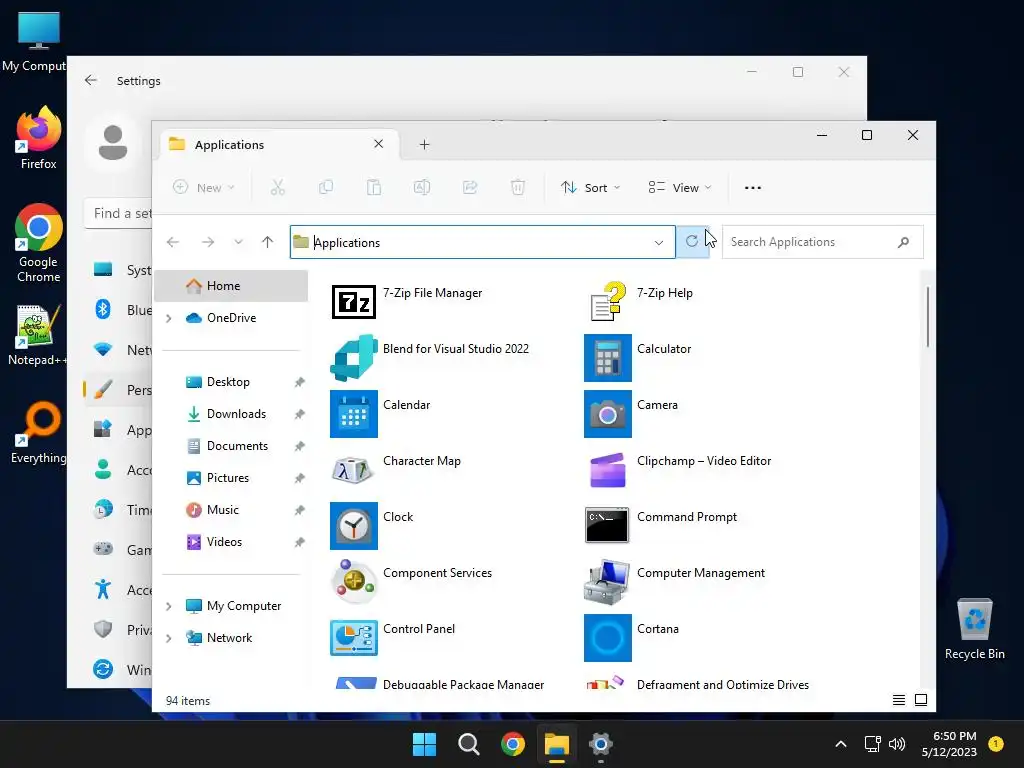
Task: Open the Windows Start menu
Action: point(424,744)
